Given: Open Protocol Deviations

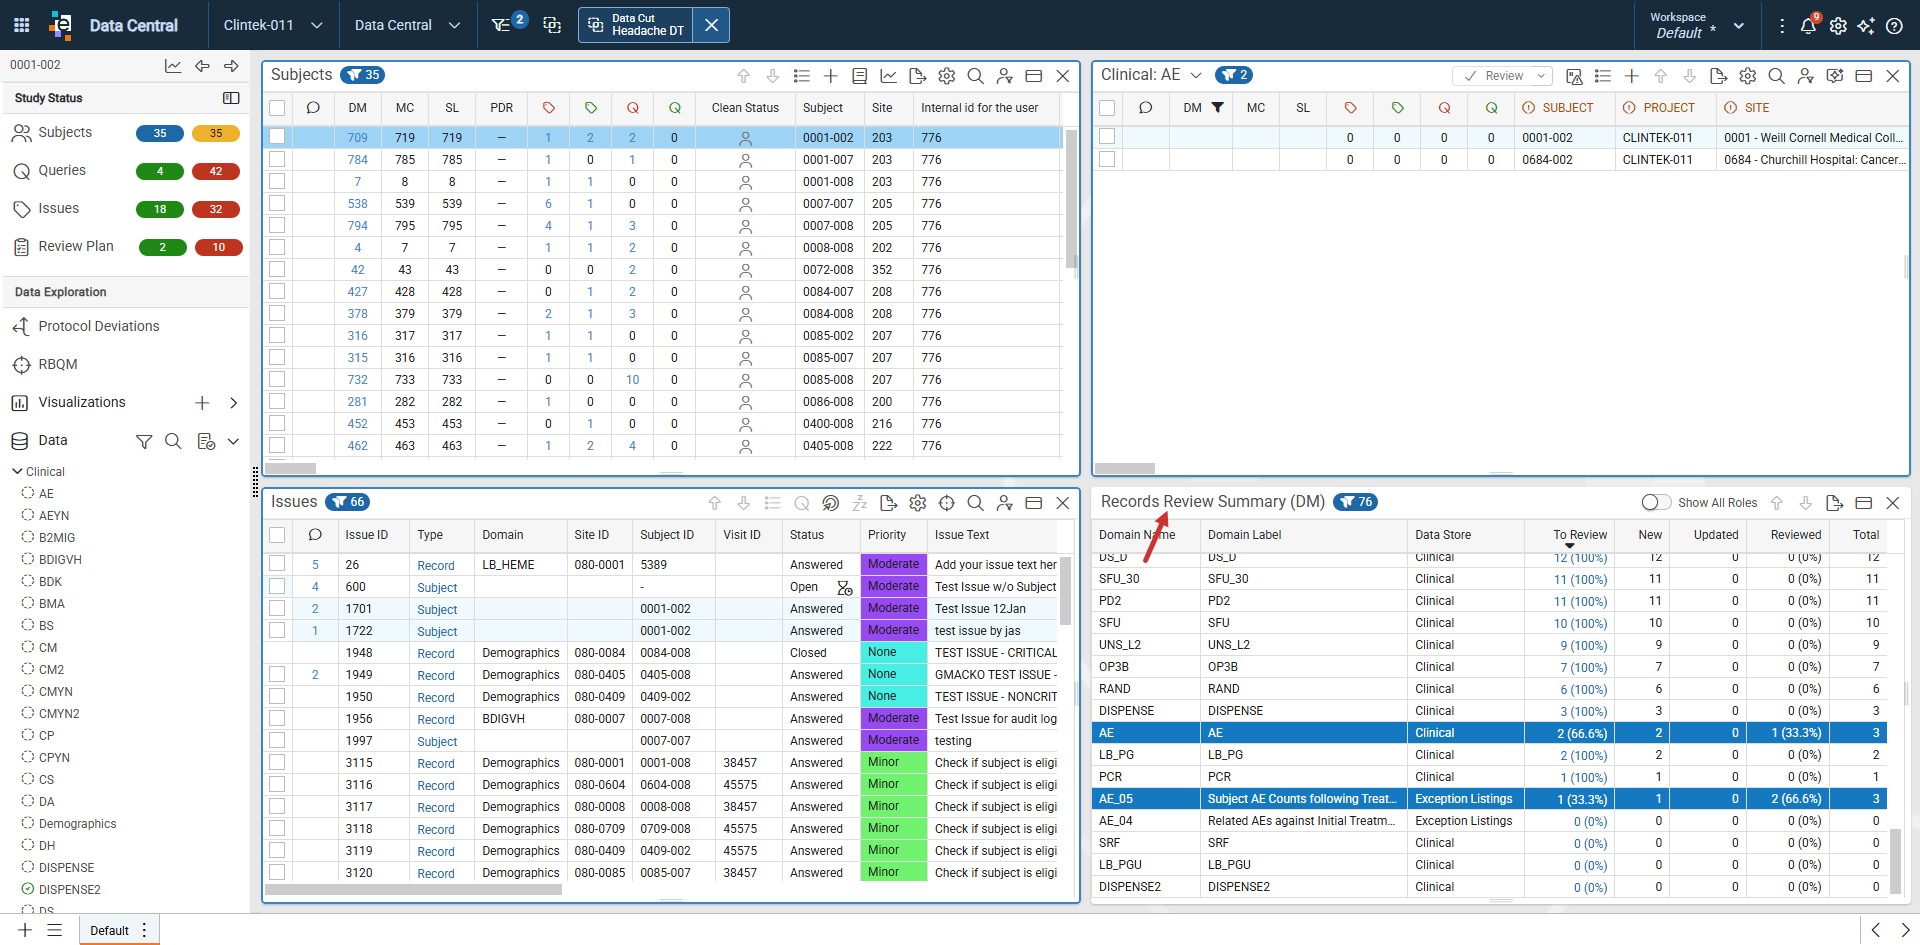Looking at the screenshot, I should pyautogui.click(x=99, y=327).
